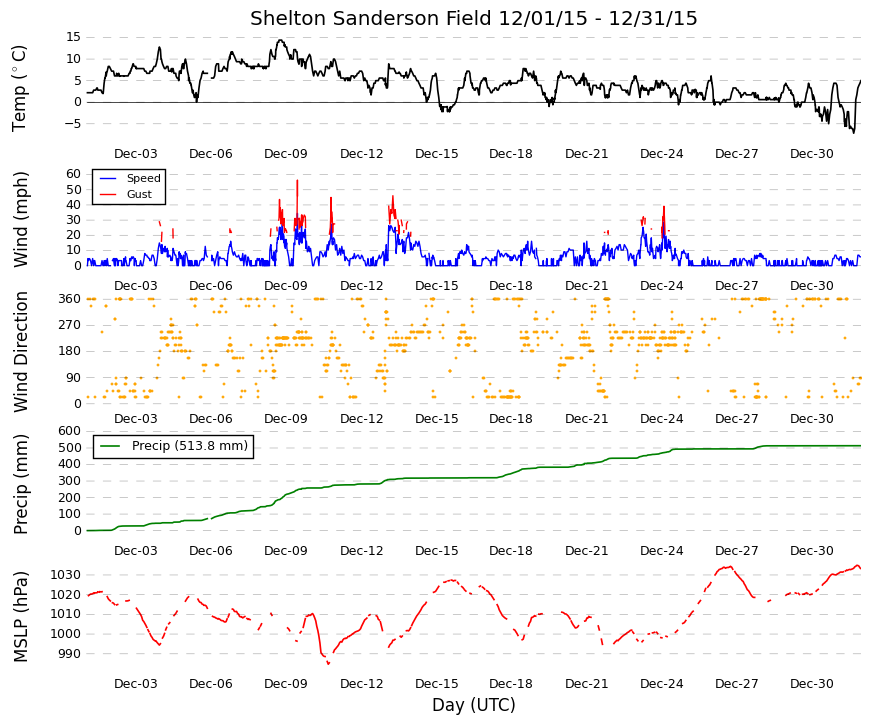
Task: Click the Precip (mm) axis label
Action: 21,484
